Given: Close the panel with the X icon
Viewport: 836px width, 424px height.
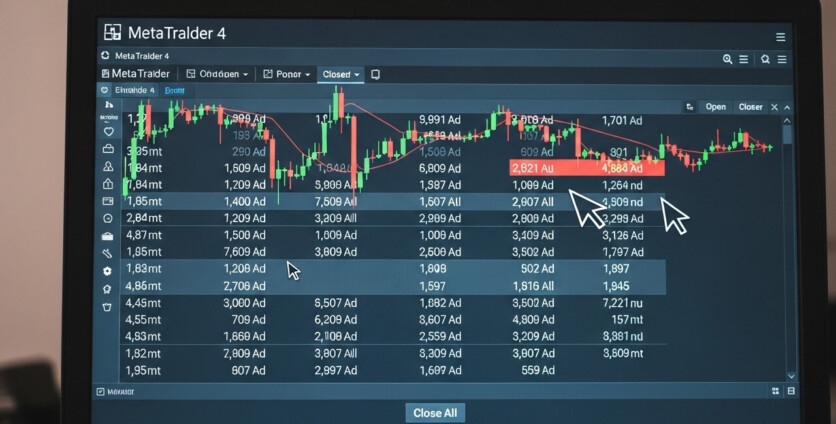Looking at the screenshot, I should coord(775,107).
